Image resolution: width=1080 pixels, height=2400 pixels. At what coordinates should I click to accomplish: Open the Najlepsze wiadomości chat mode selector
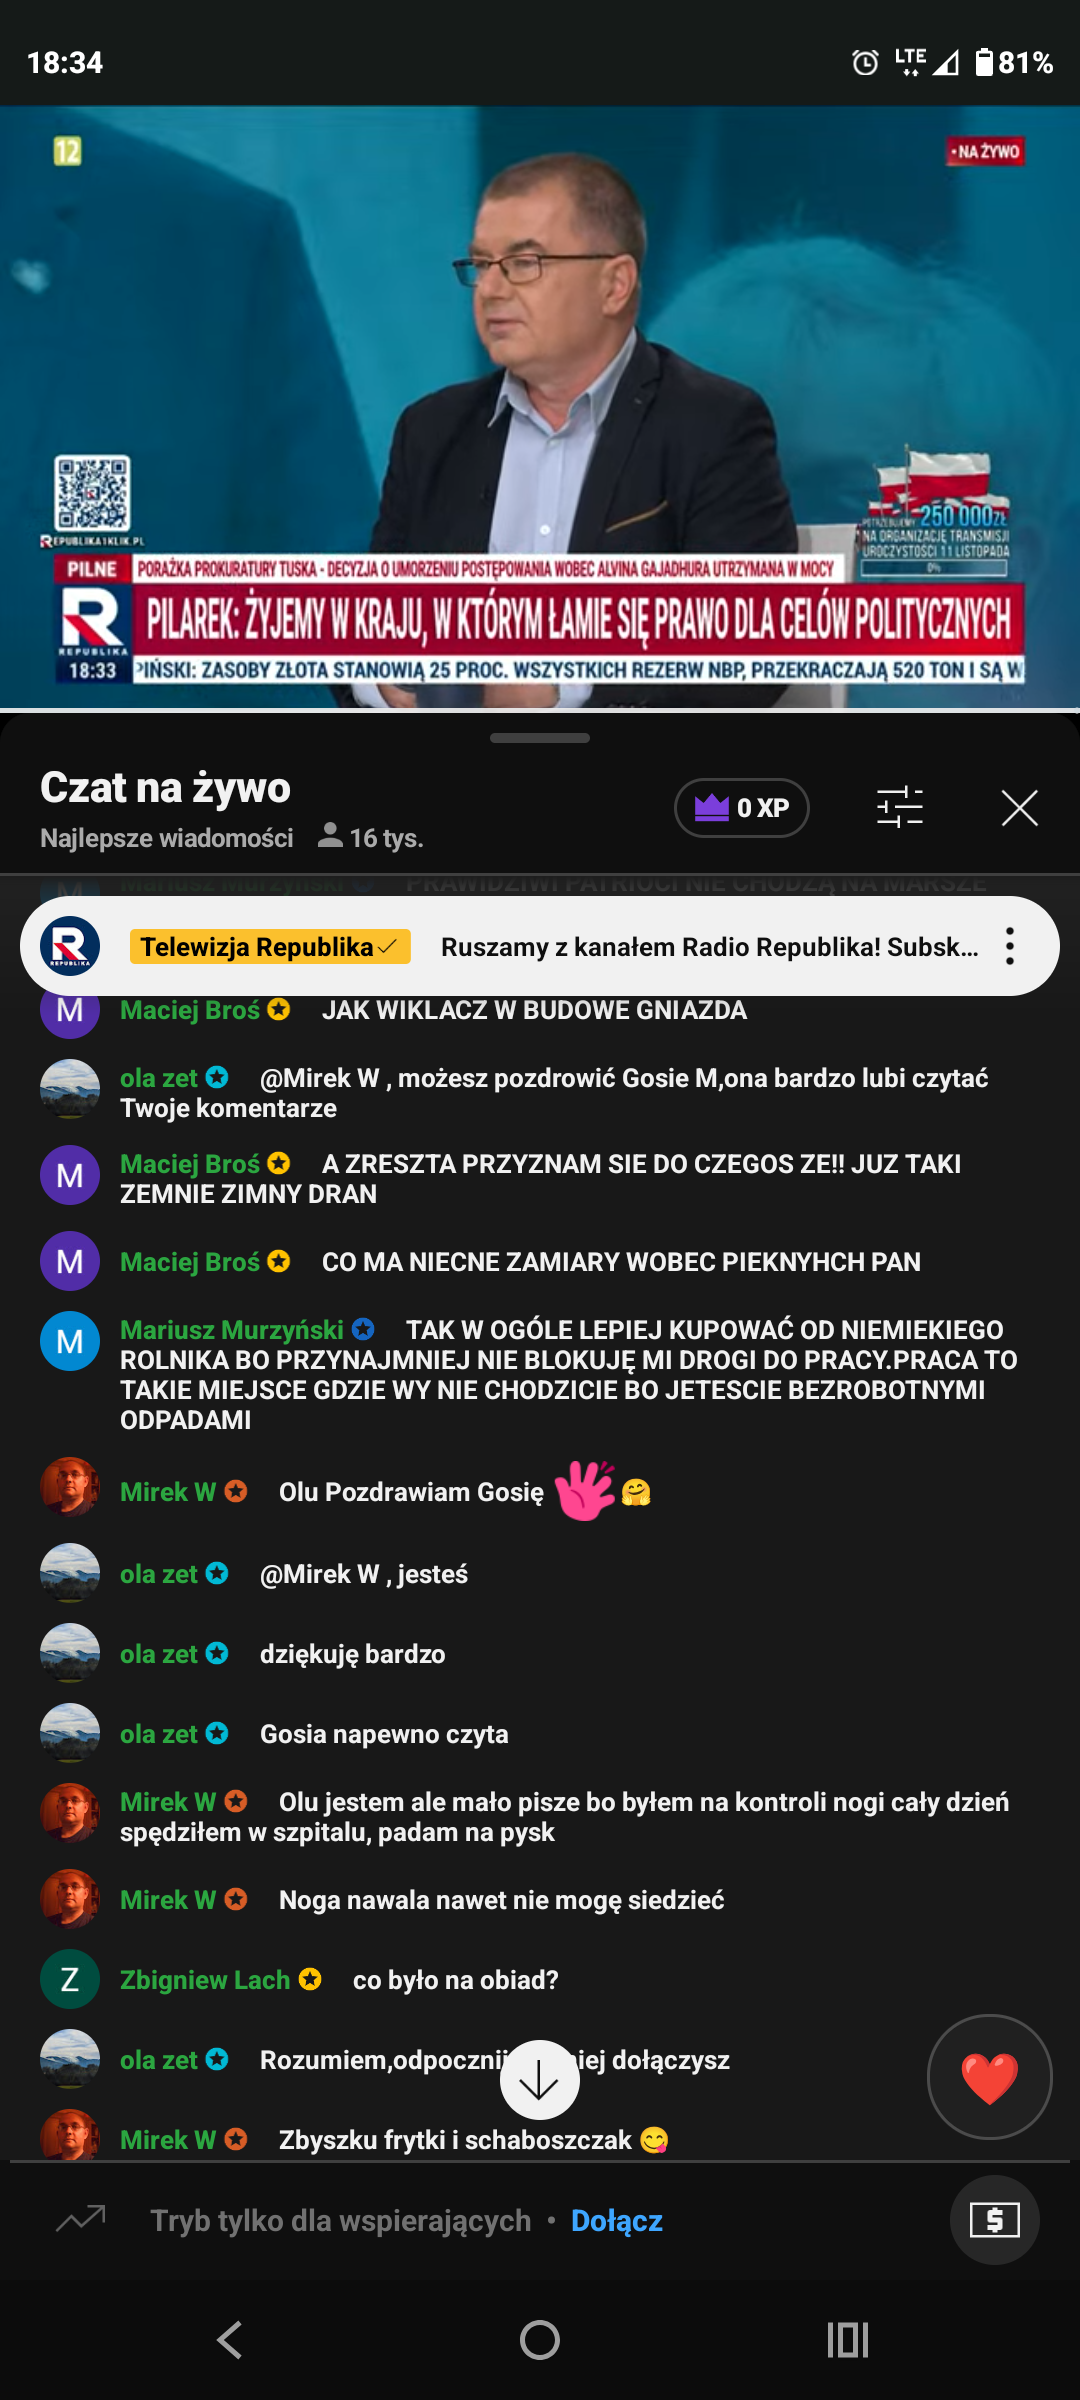[167, 838]
